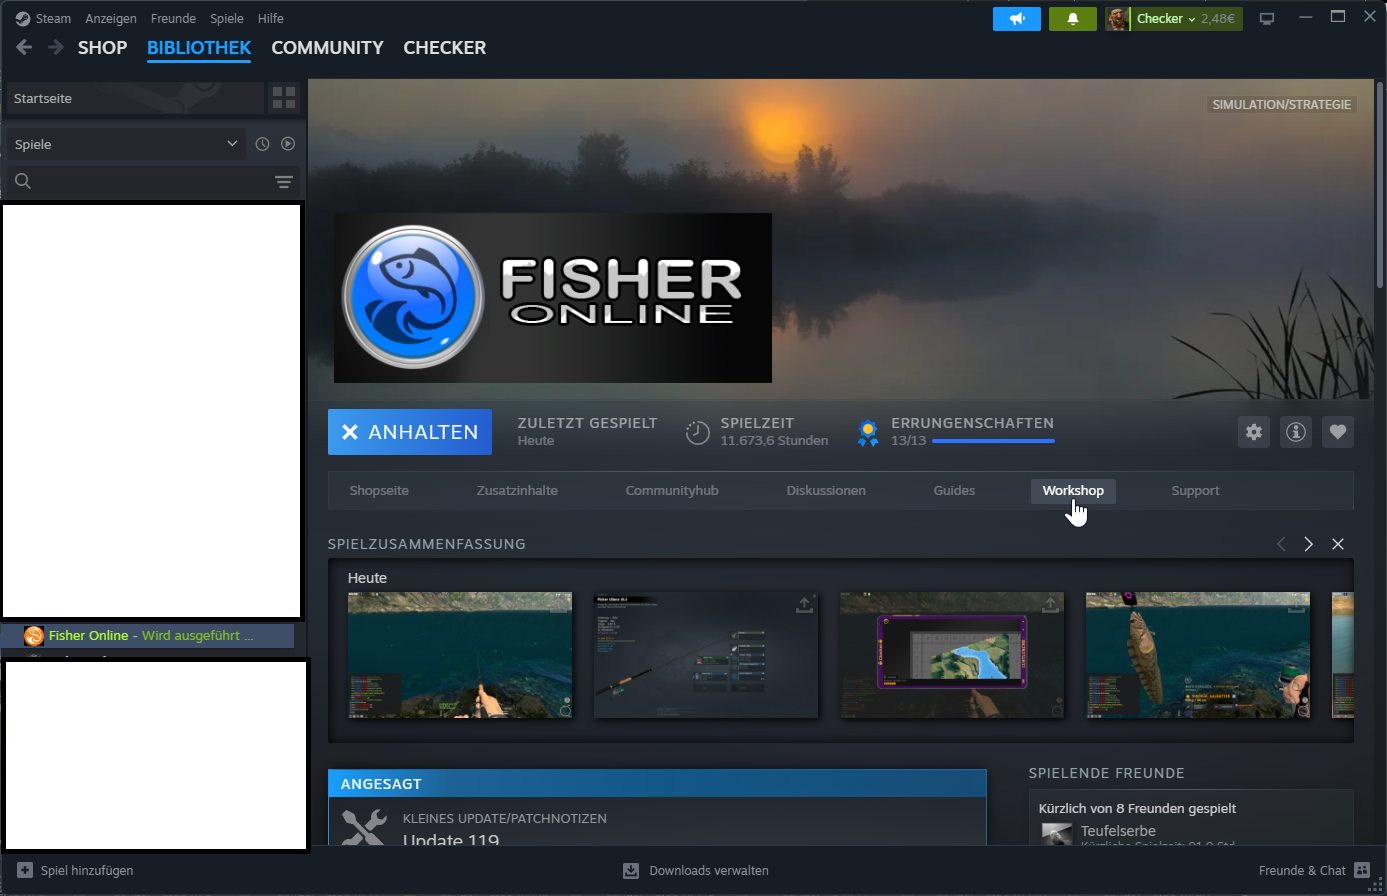
Task: Open the Workshop tab
Action: pyautogui.click(x=1072, y=491)
